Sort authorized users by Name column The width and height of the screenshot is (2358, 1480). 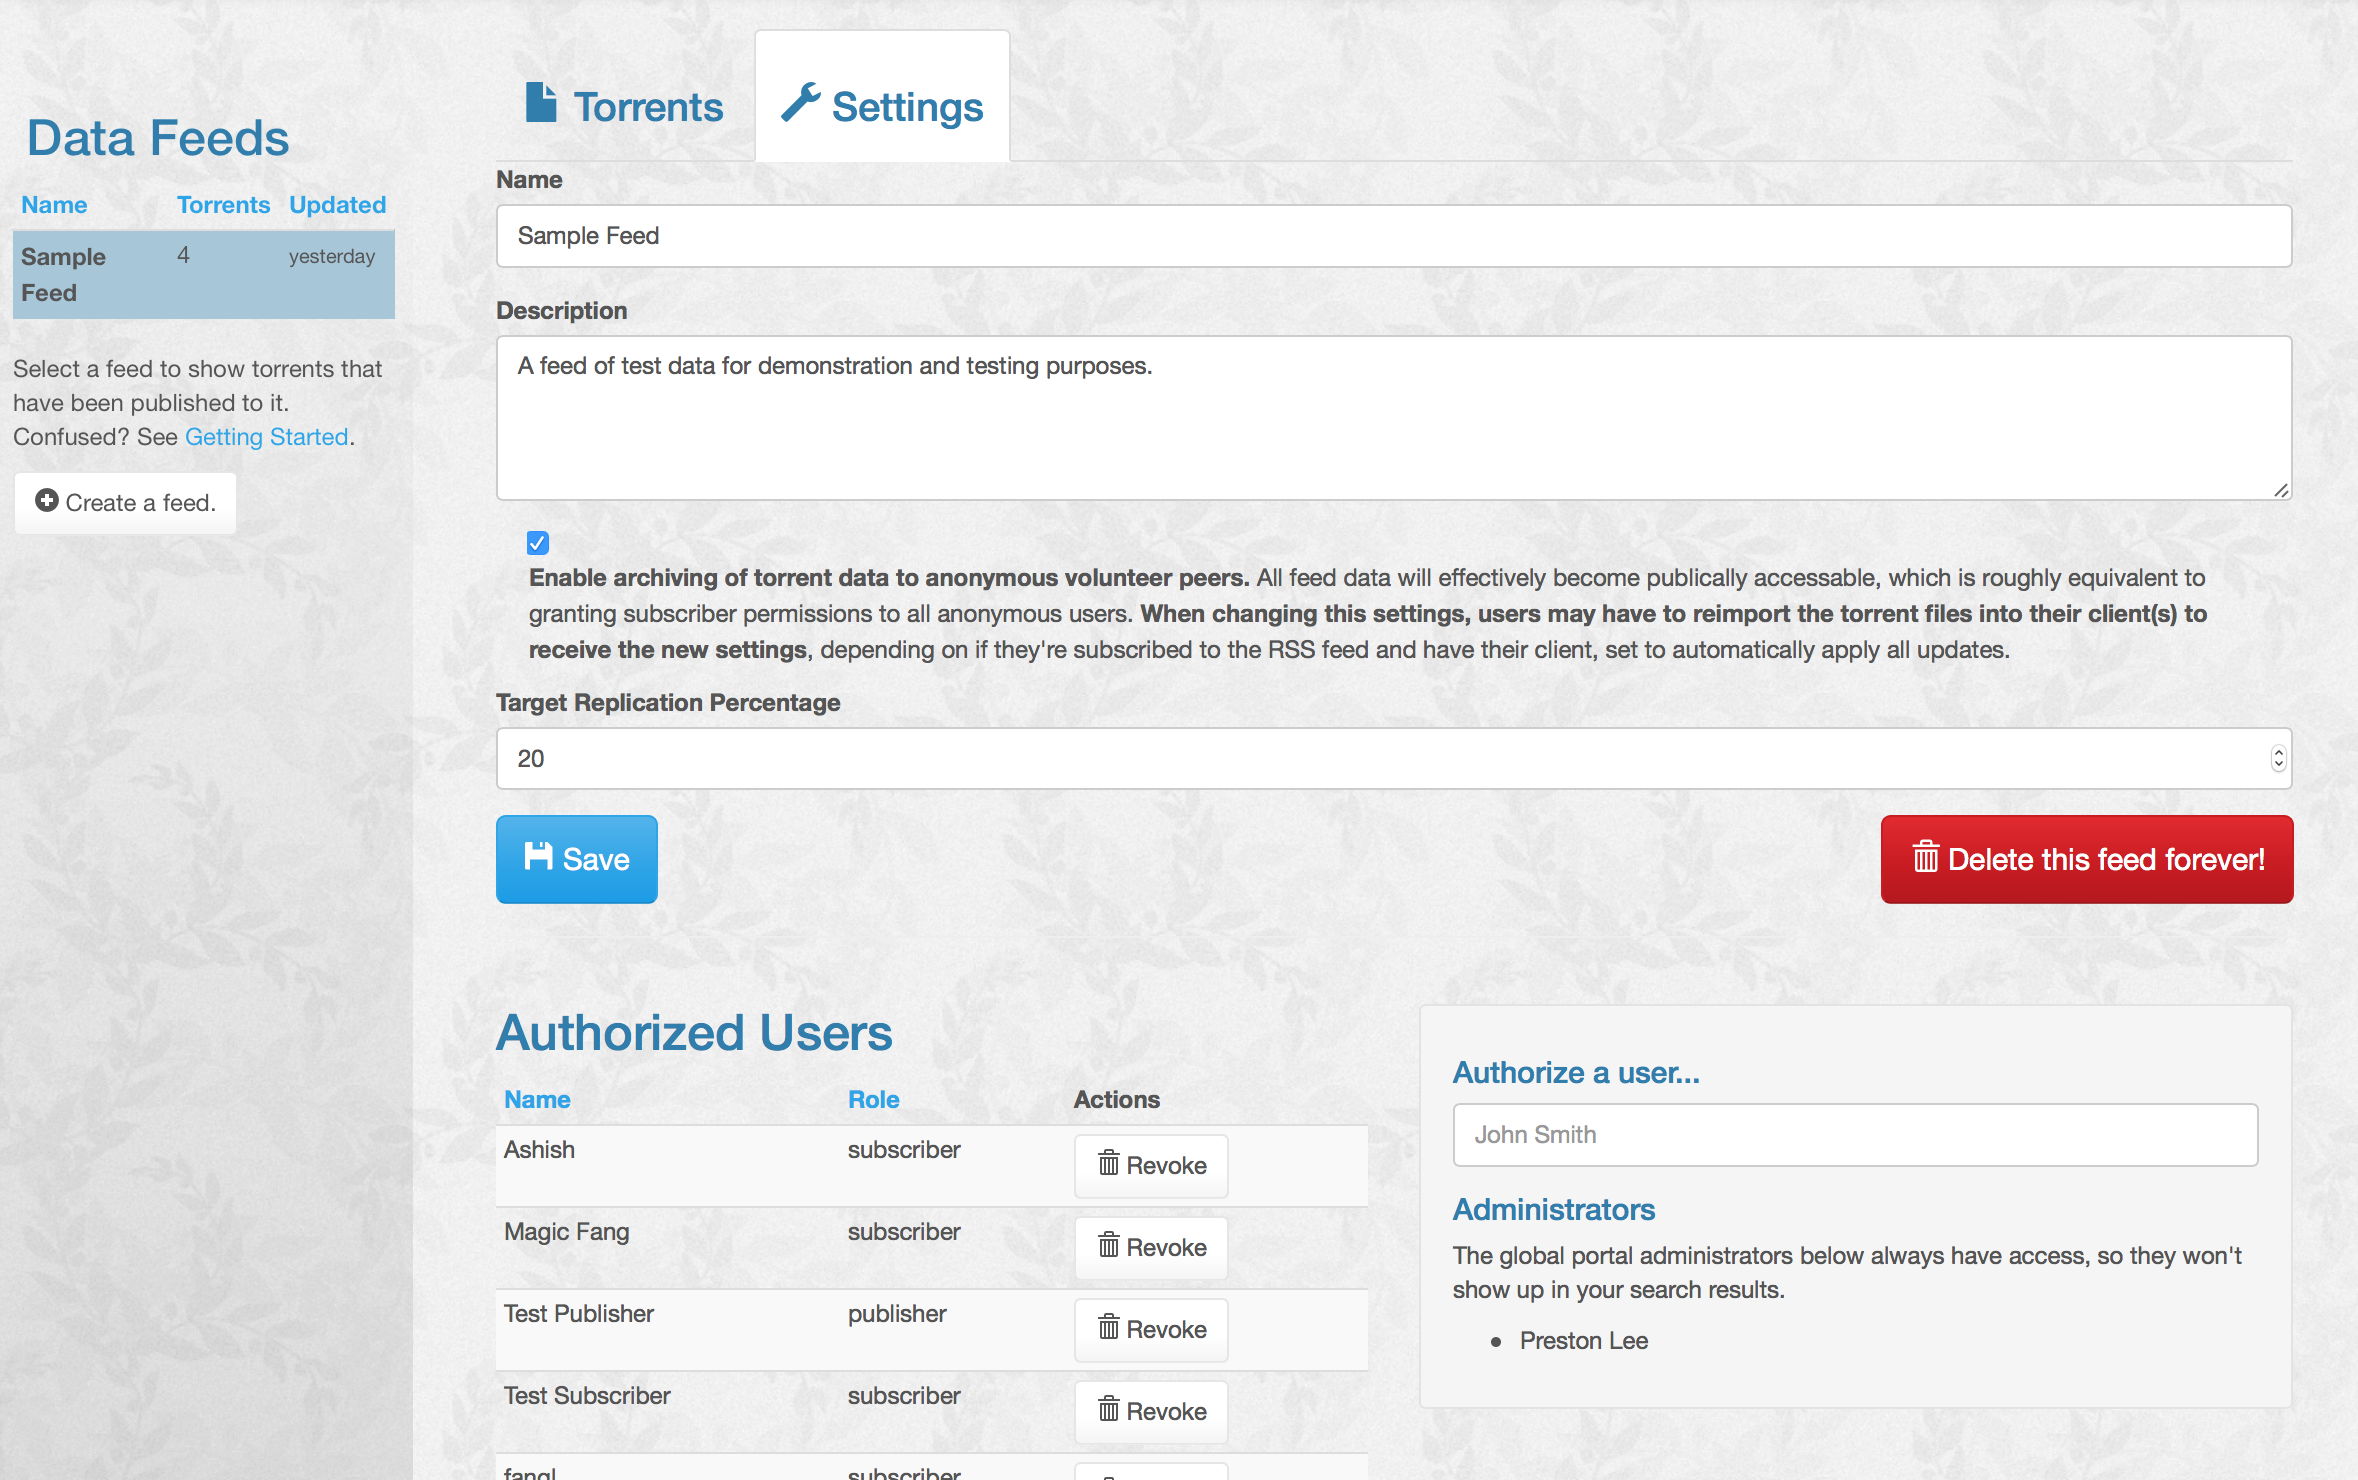click(537, 1099)
